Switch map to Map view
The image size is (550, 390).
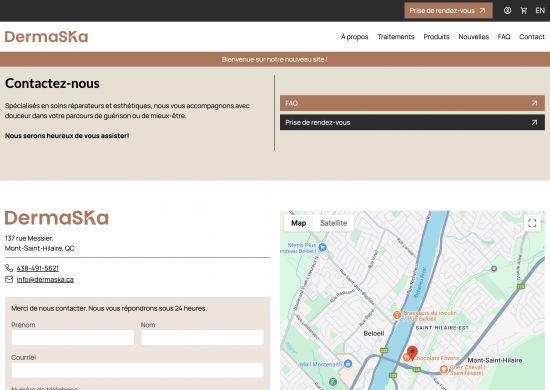[x=299, y=223]
